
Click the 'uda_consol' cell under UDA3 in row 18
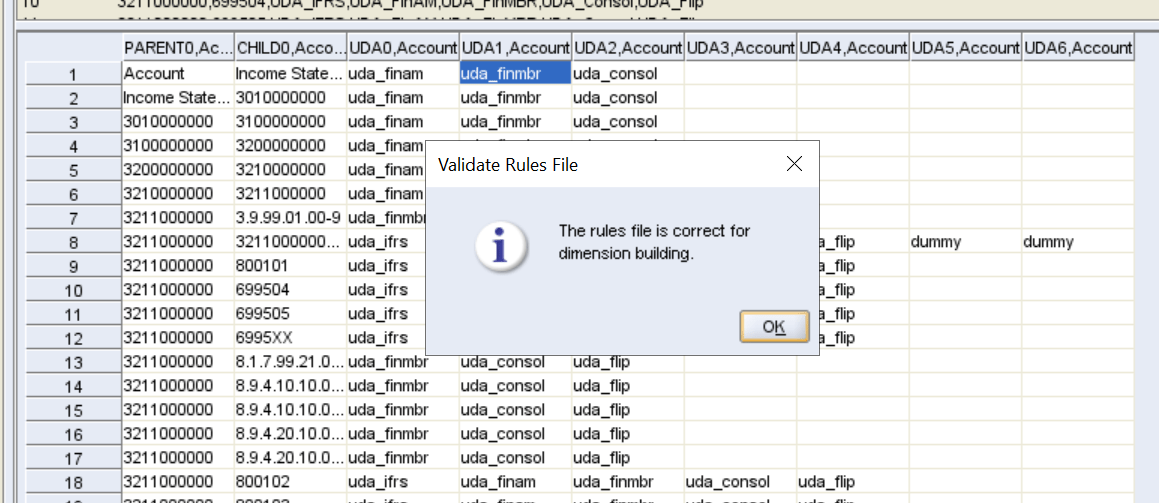[740, 482]
